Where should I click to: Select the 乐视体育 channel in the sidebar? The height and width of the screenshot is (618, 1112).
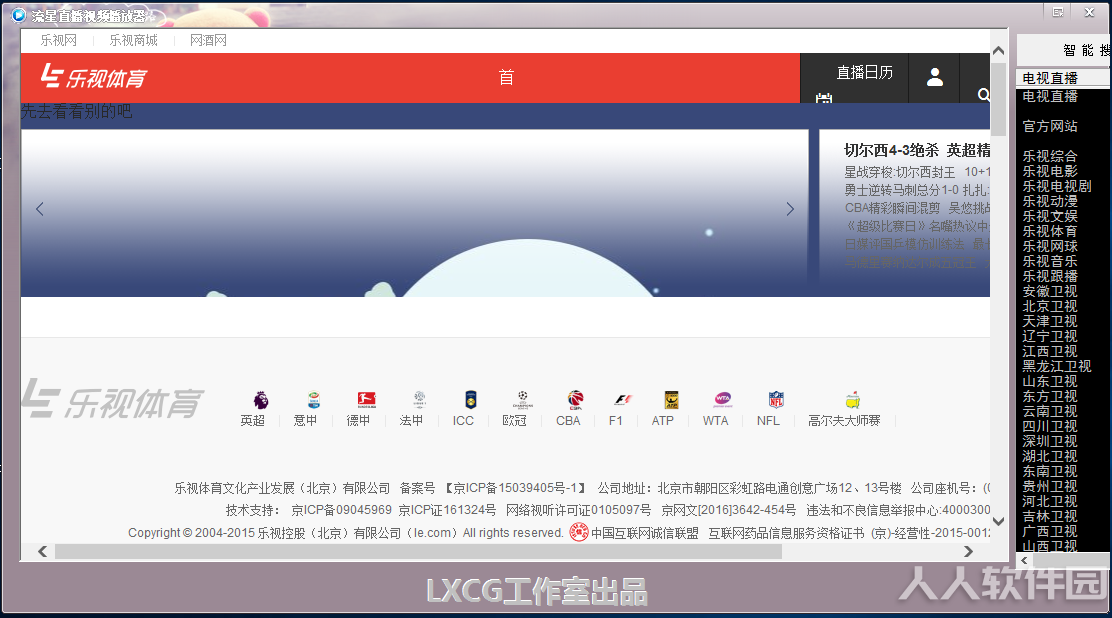(x=1050, y=231)
